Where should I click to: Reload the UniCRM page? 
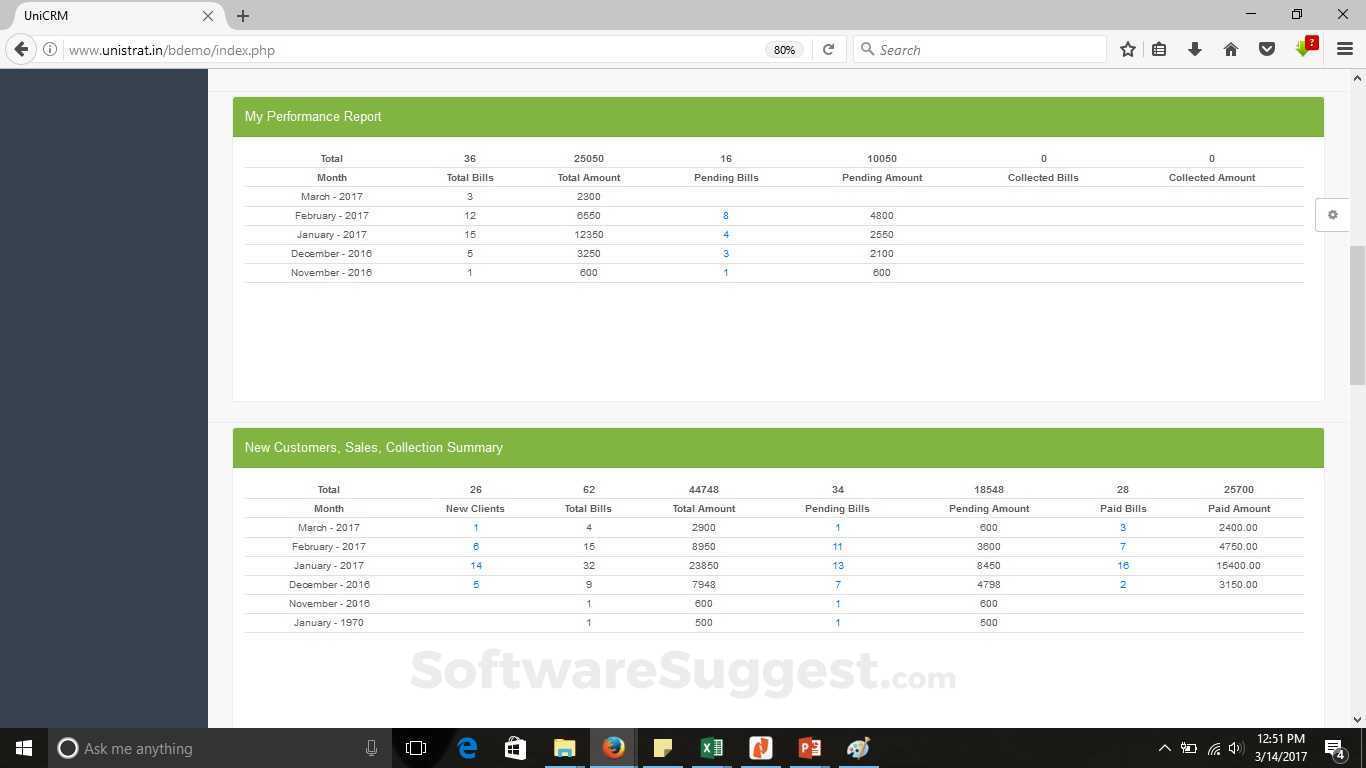coord(828,49)
